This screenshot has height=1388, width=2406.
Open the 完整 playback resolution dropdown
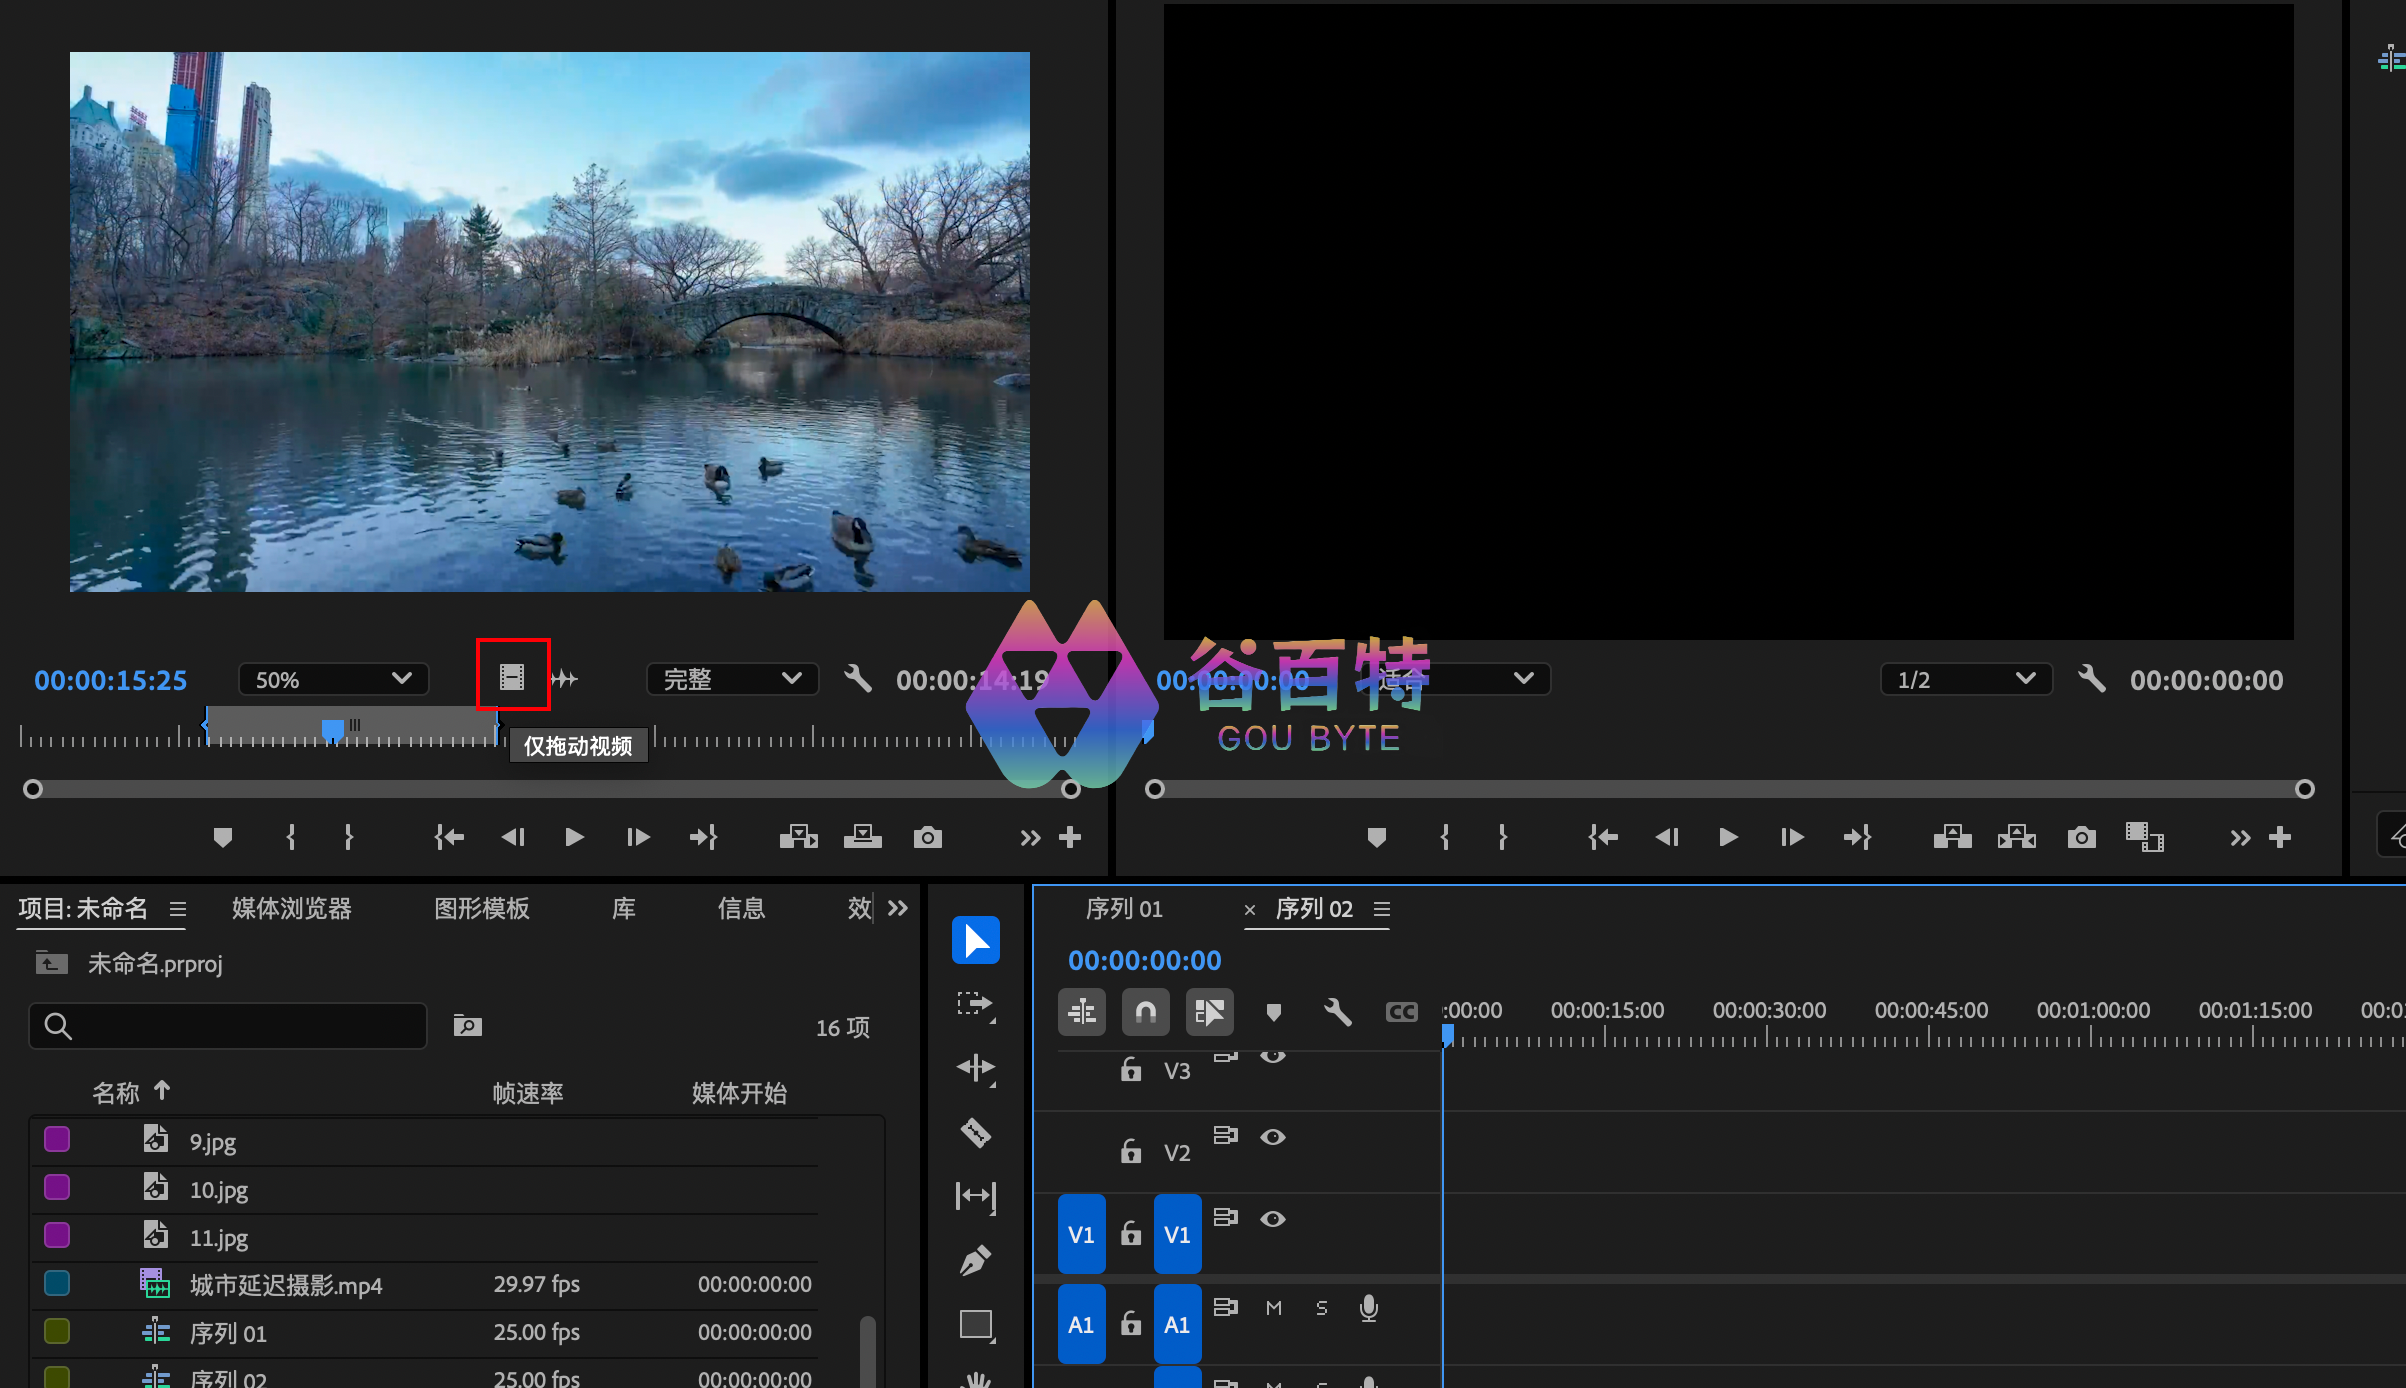click(x=732, y=679)
